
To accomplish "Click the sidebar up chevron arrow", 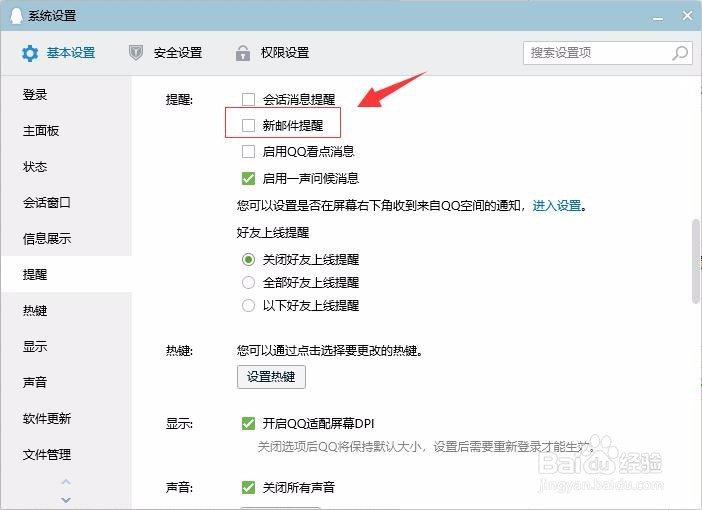I will click(x=66, y=482).
